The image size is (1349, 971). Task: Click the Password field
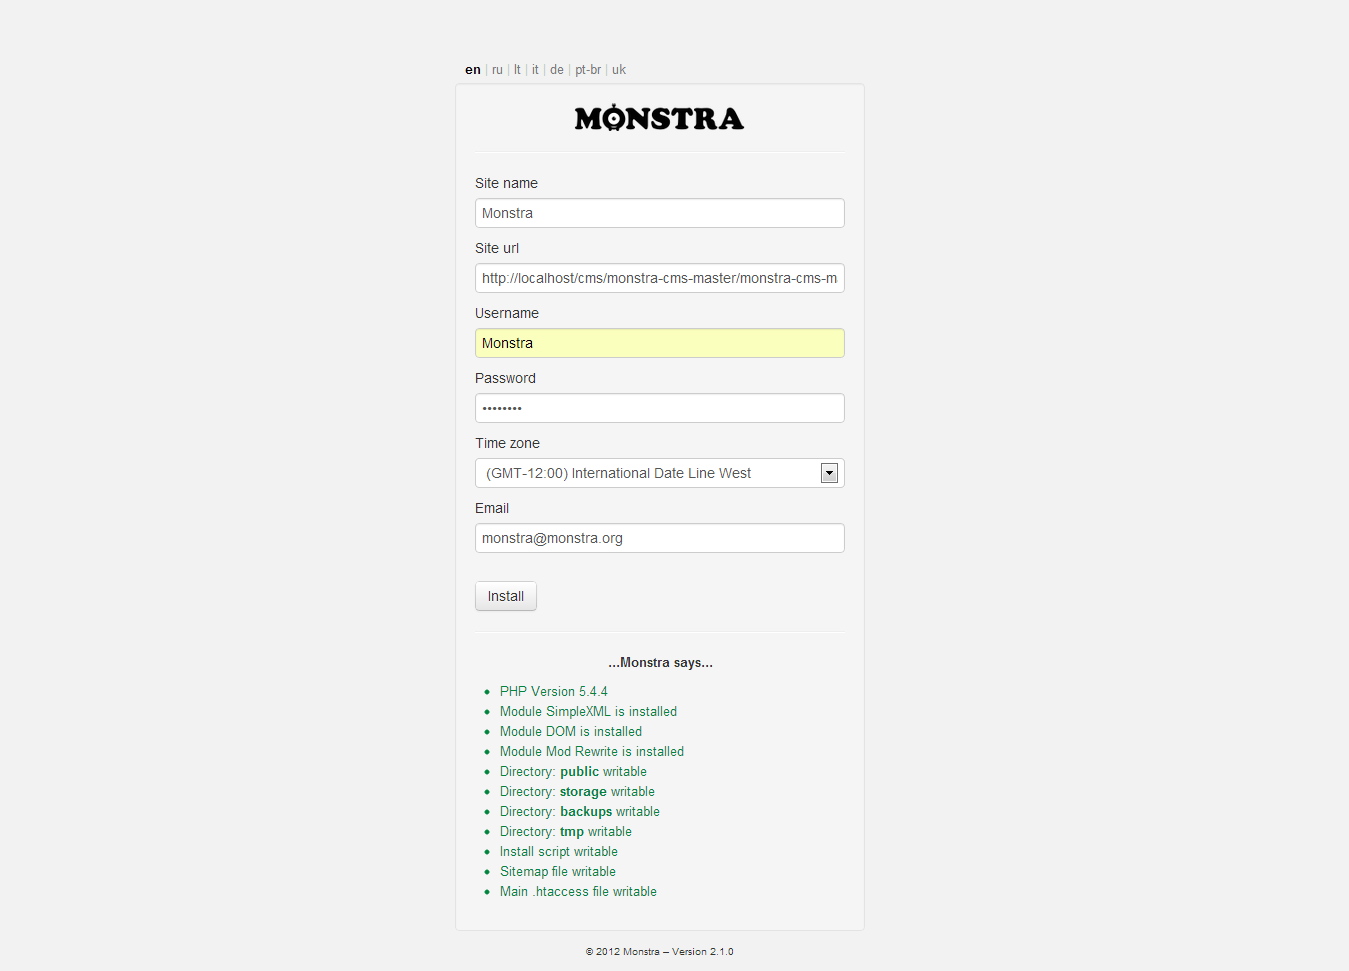659,408
